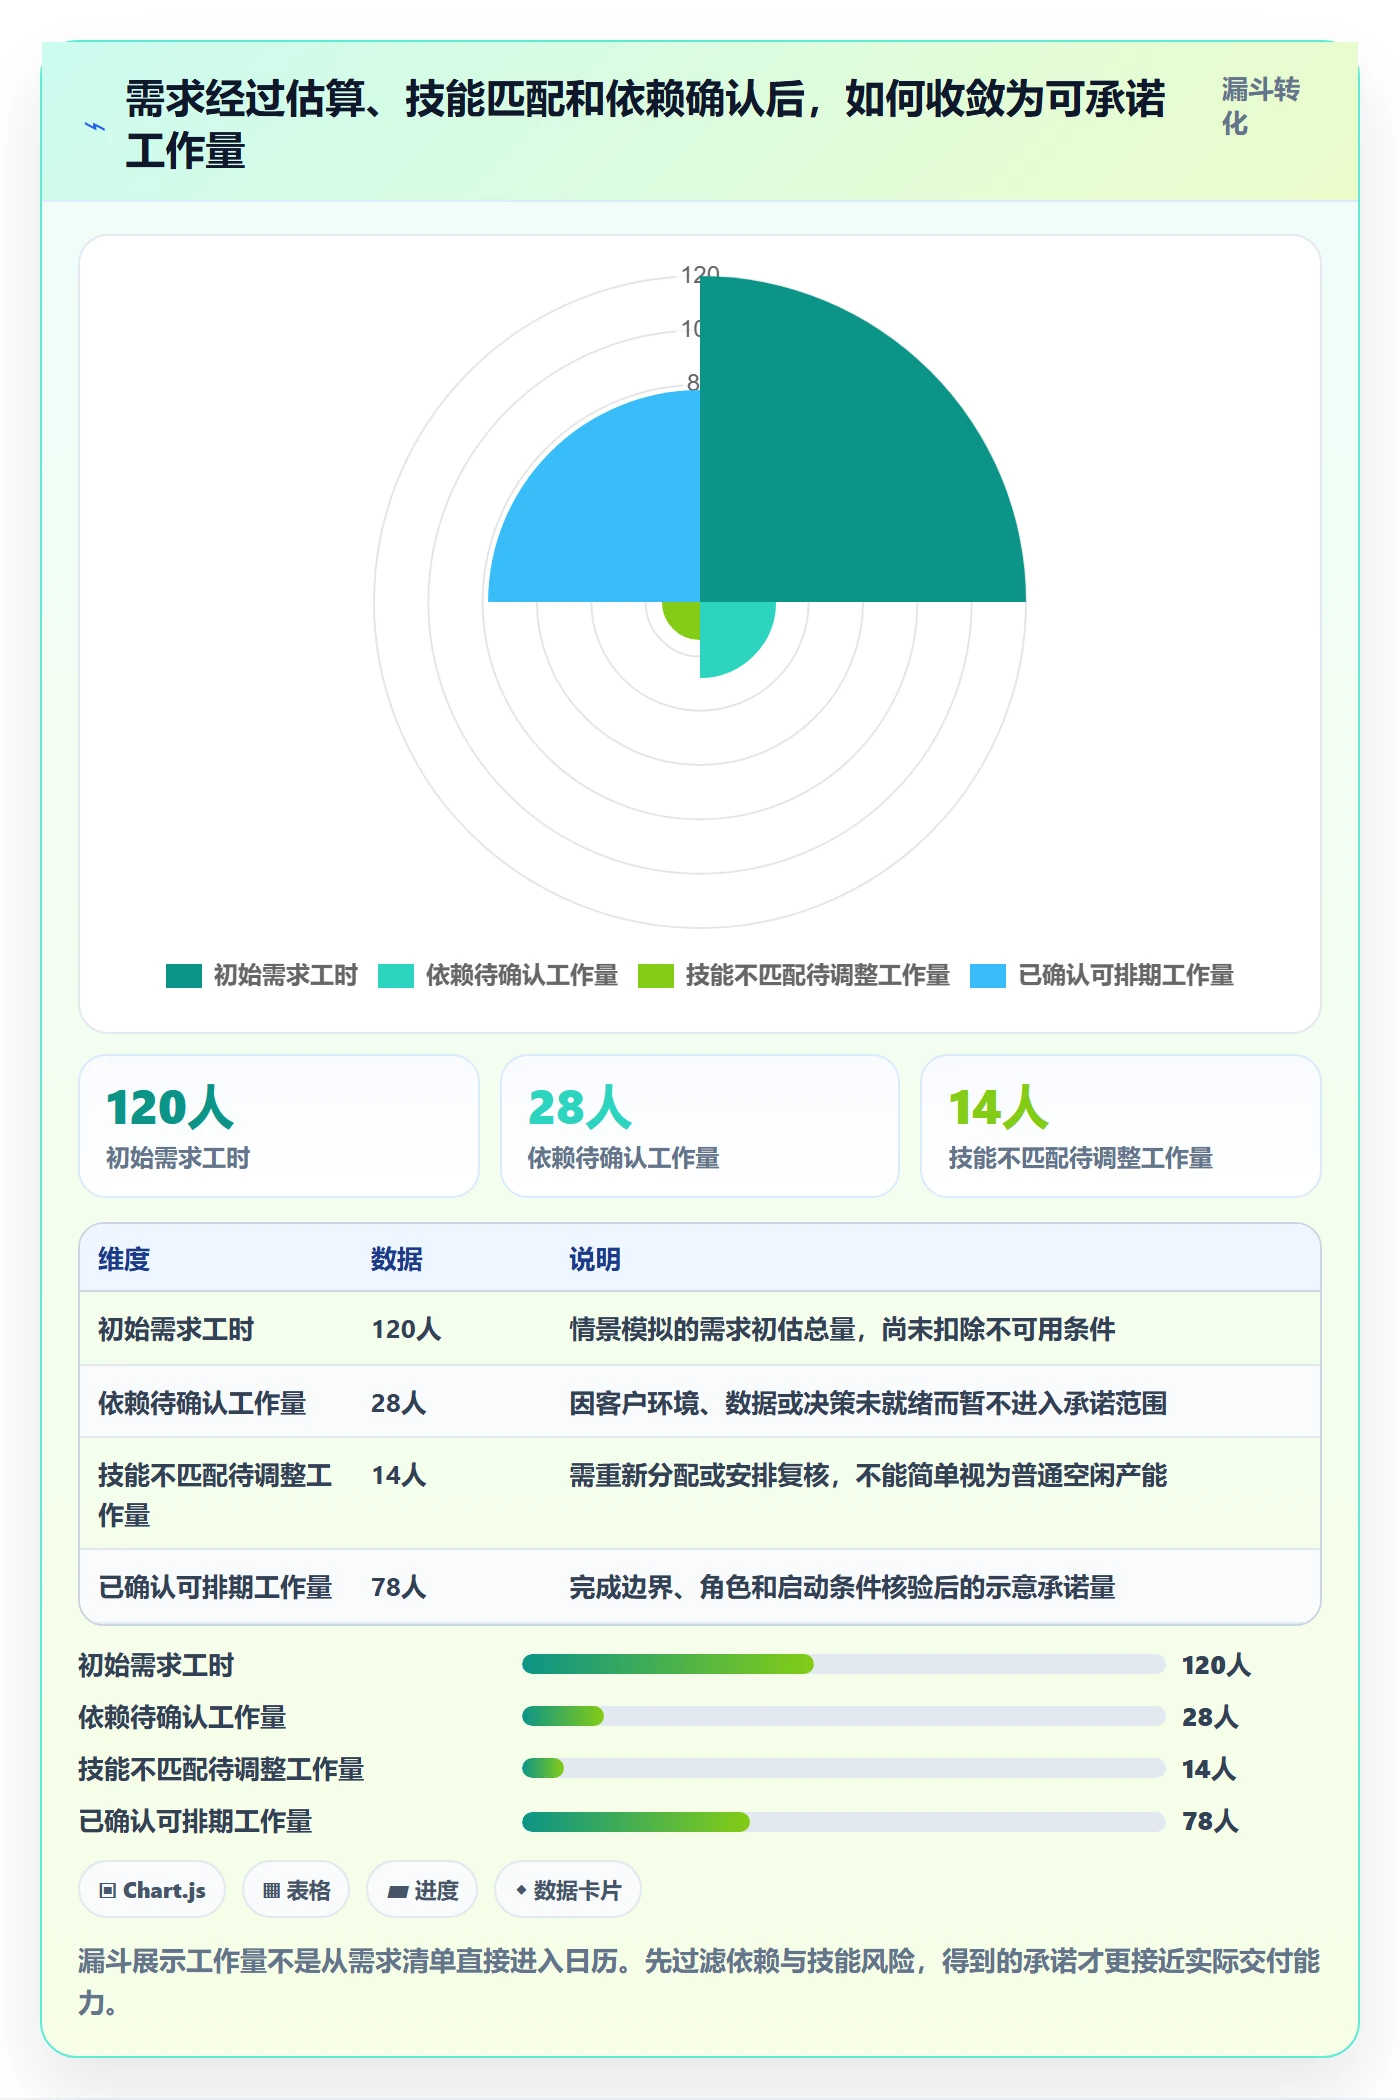This screenshot has height=2100, width=1400.
Task: Click the dark teal legend color box
Action: [x=184, y=976]
